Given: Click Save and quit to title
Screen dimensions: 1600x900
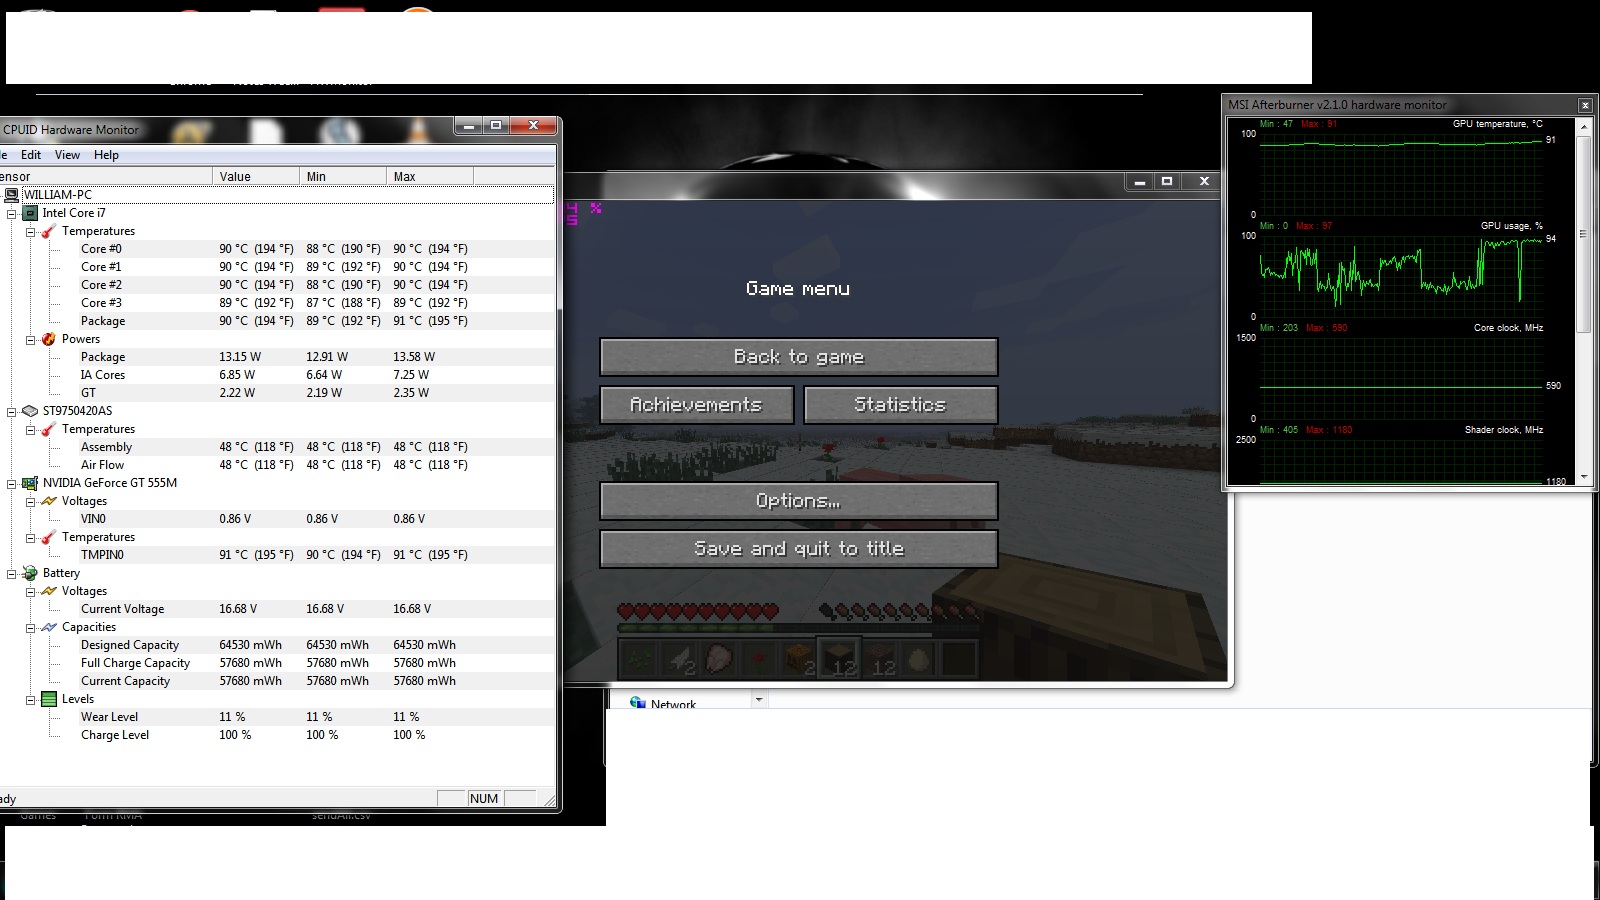Looking at the screenshot, I should tap(799, 549).
